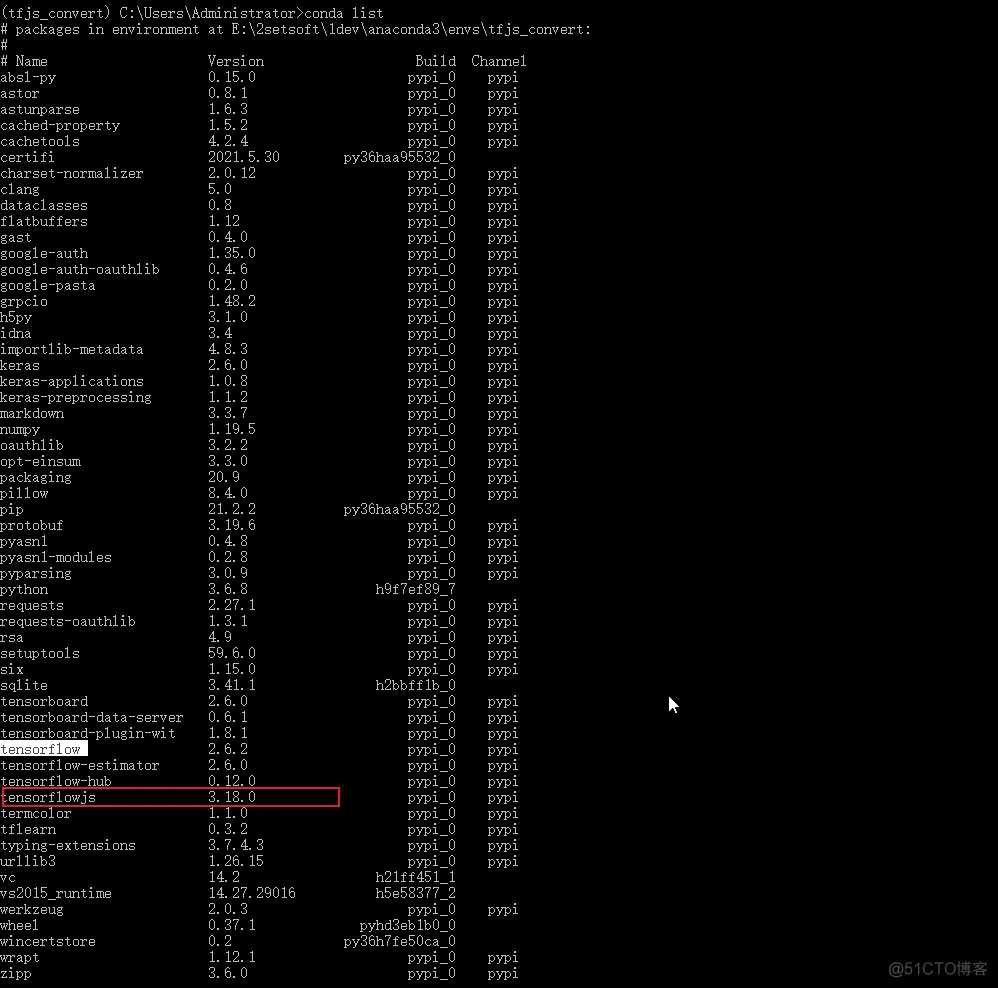Select the 'termcolor' package name

coord(36,814)
